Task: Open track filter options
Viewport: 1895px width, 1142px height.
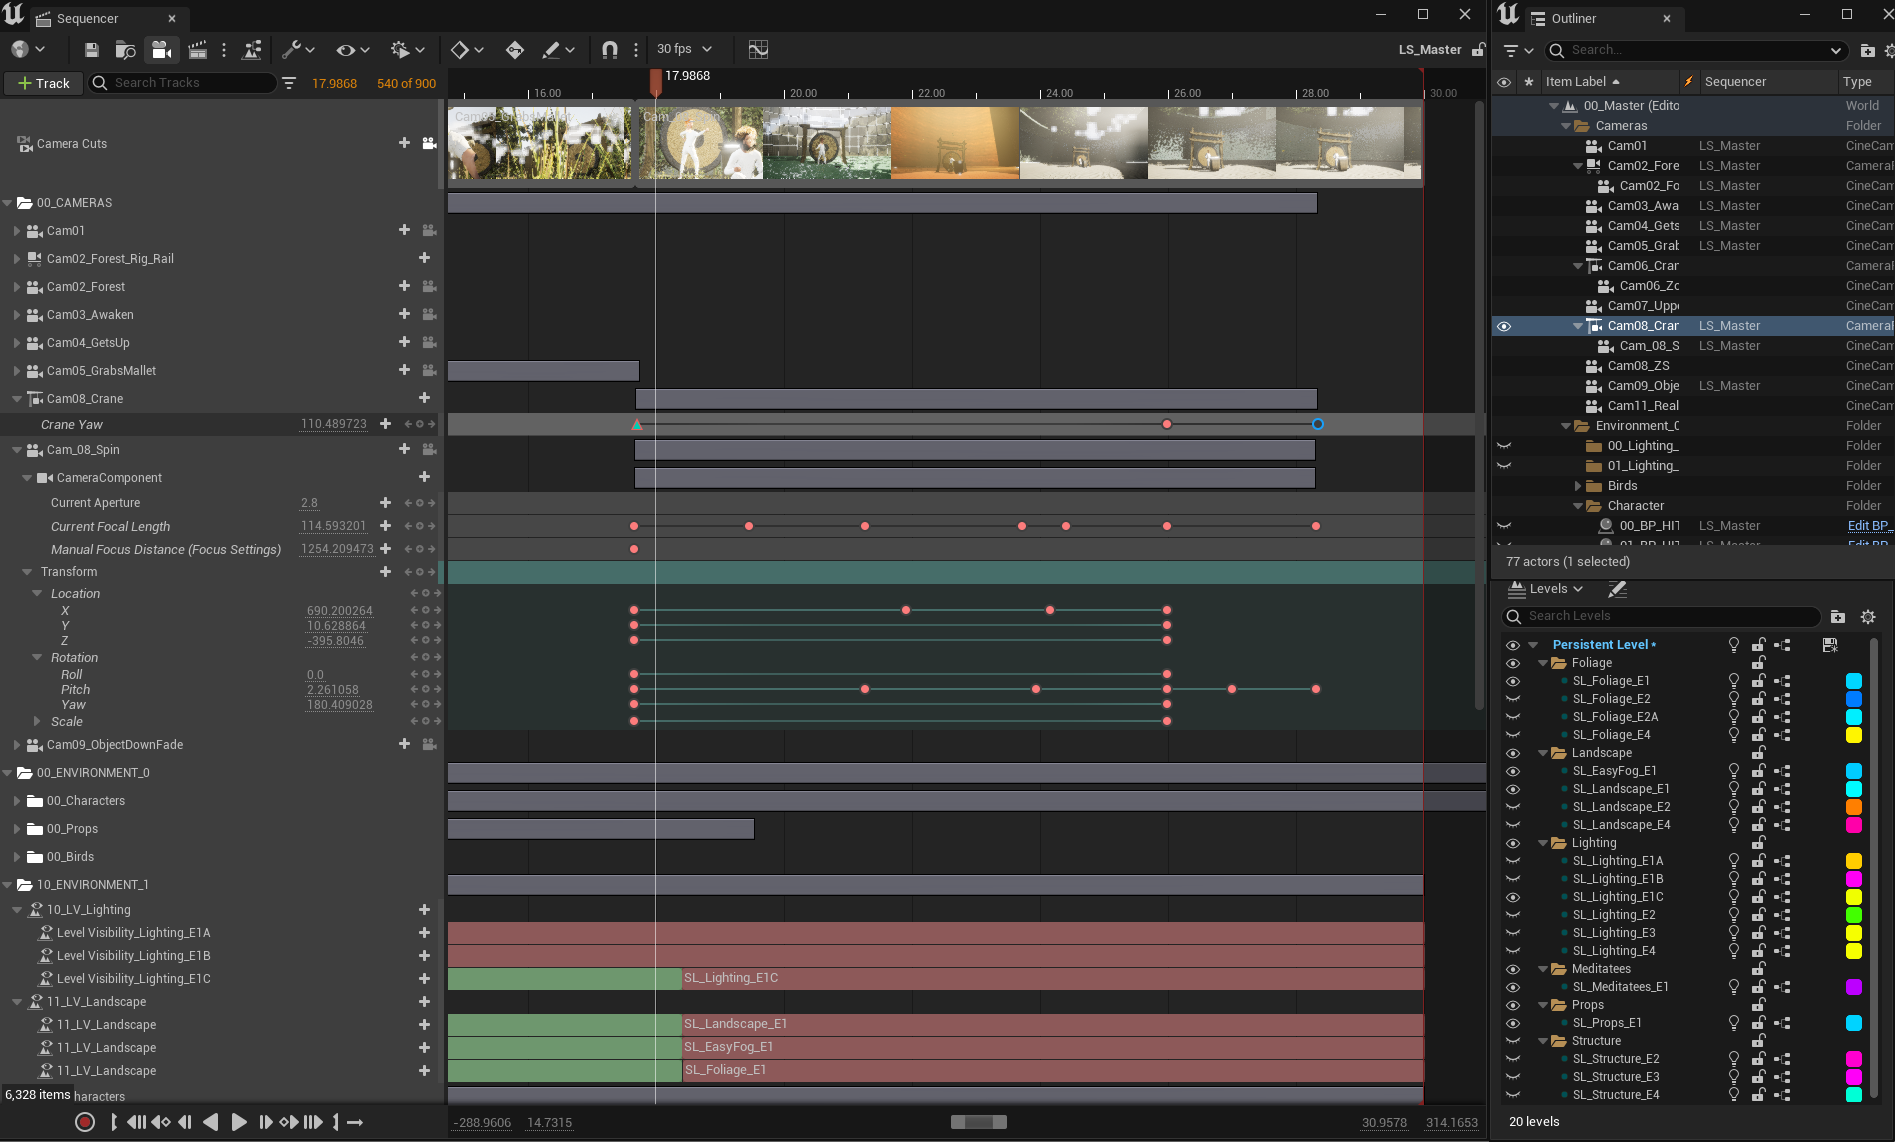Action: tap(289, 83)
